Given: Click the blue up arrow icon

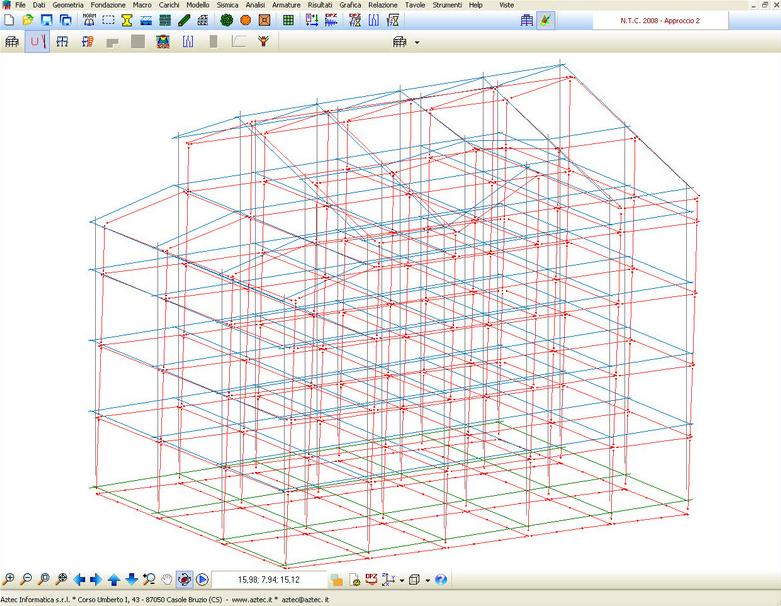Looking at the screenshot, I should pos(114,579).
